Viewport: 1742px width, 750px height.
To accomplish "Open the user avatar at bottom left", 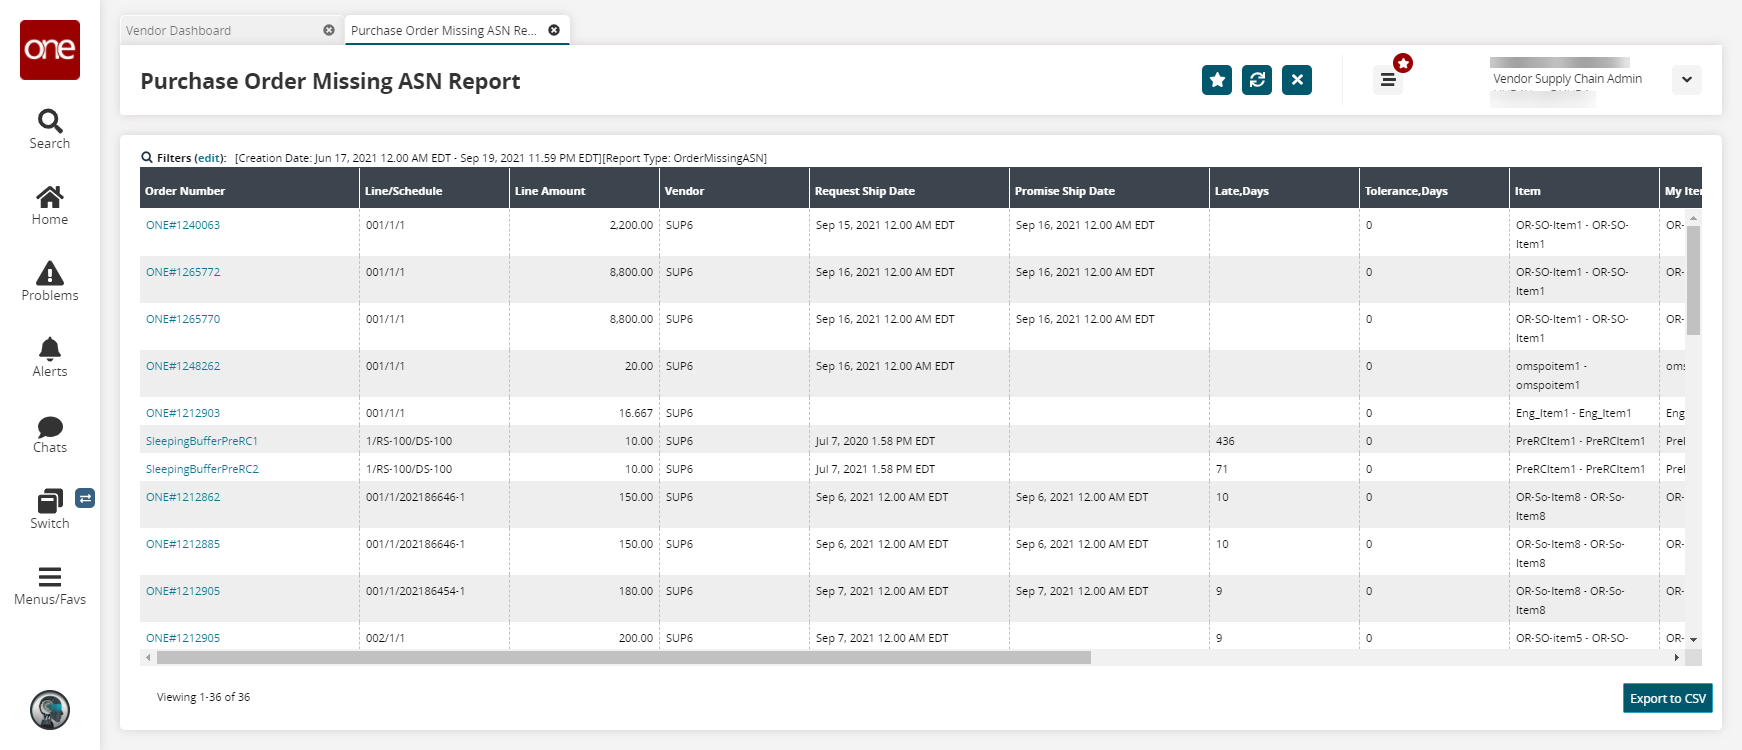I will tap(50, 710).
